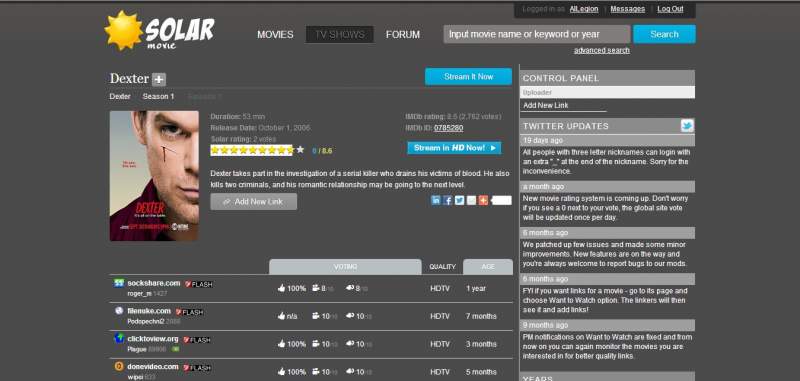Screen dimensions: 800x381
Task: Share on Facebook icon
Action: pyautogui.click(x=447, y=200)
